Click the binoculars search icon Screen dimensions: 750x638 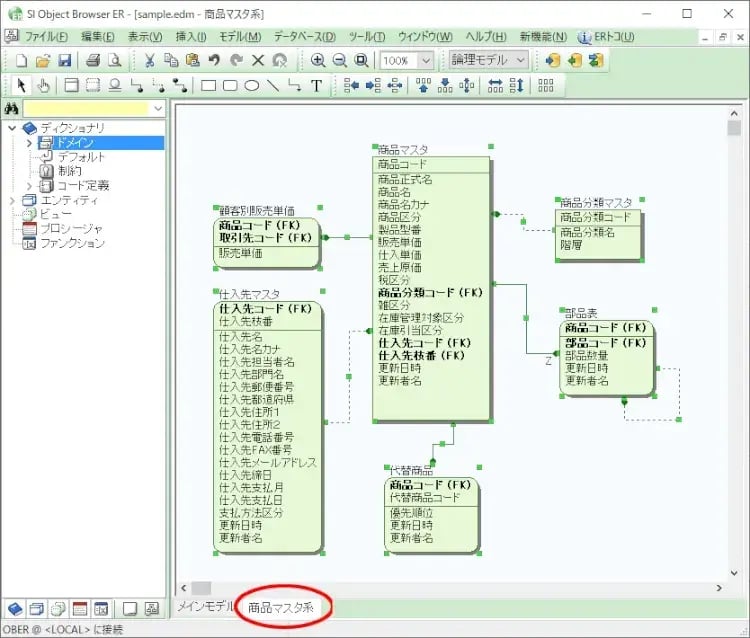[x=13, y=108]
